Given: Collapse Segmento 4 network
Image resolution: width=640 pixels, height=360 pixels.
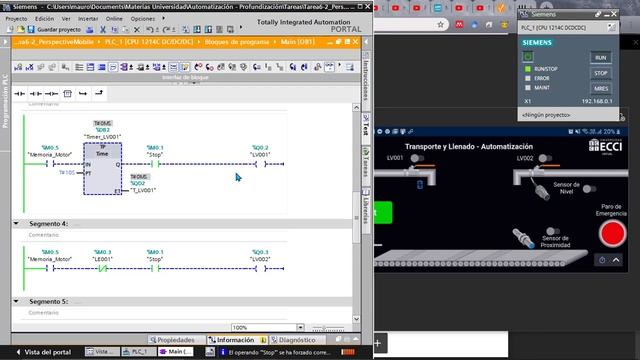Looking at the screenshot, I should coord(16,224).
